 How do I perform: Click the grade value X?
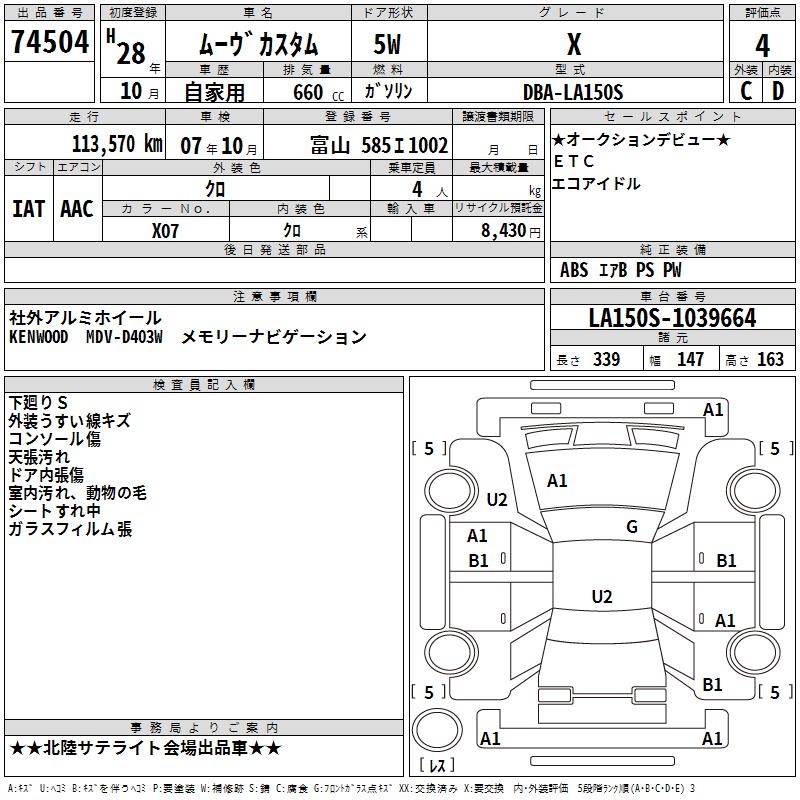coord(574,44)
